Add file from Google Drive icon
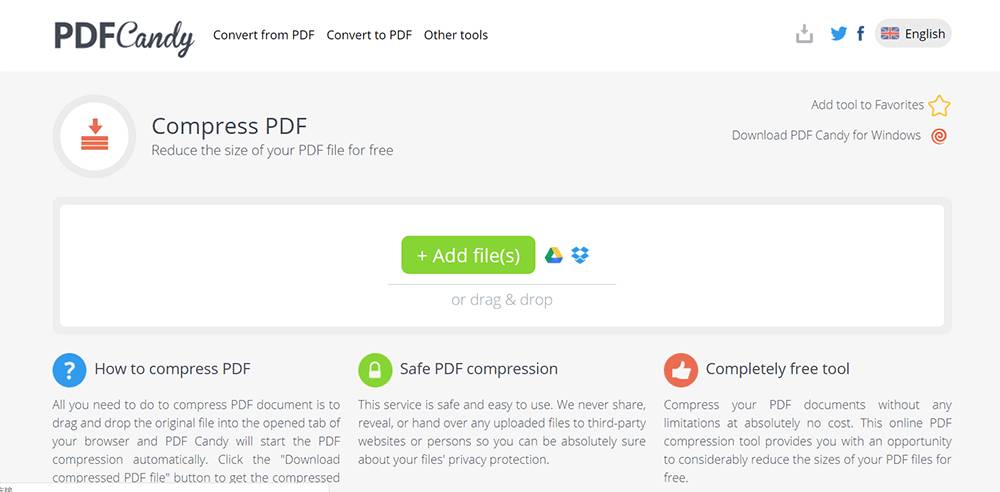 [554, 255]
